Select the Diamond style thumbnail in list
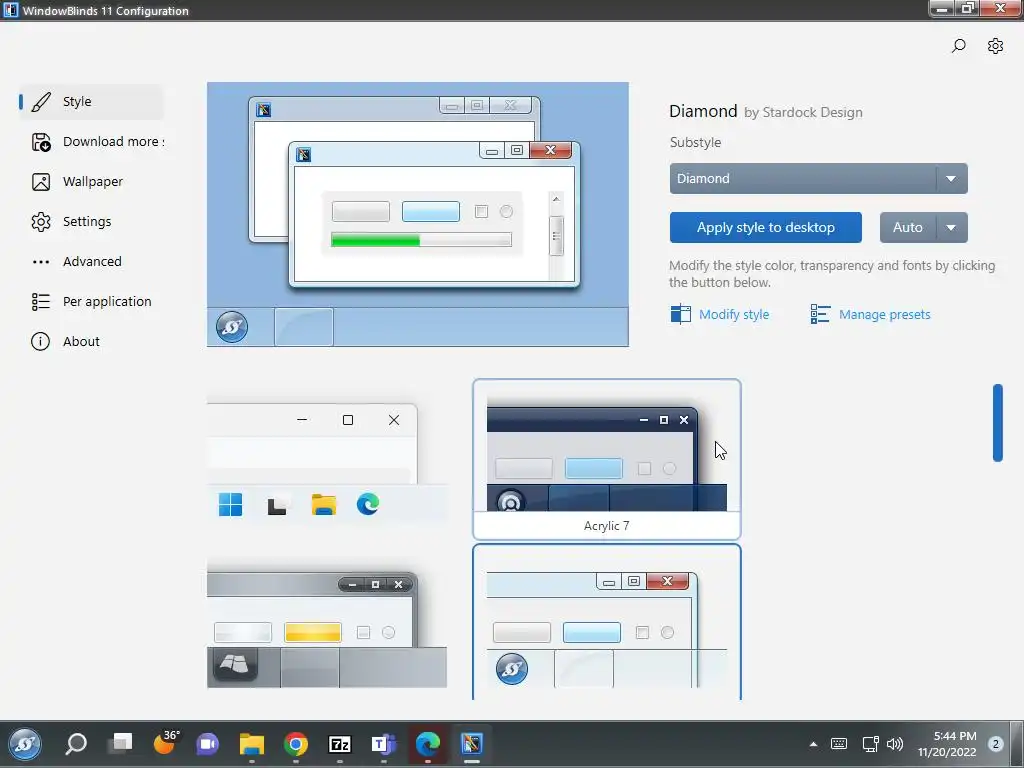Screen dimensions: 1024x768 pos(607,622)
